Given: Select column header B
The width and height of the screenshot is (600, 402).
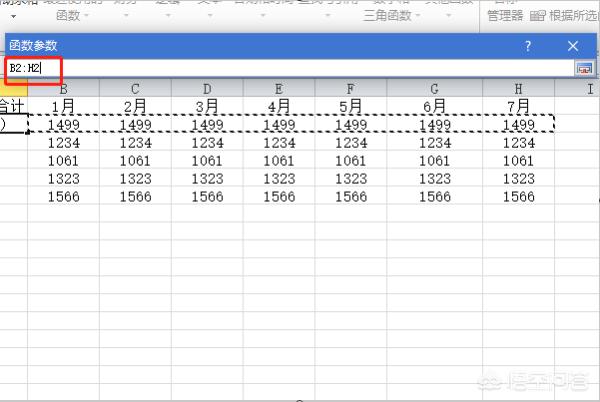Looking at the screenshot, I should [x=64, y=89].
